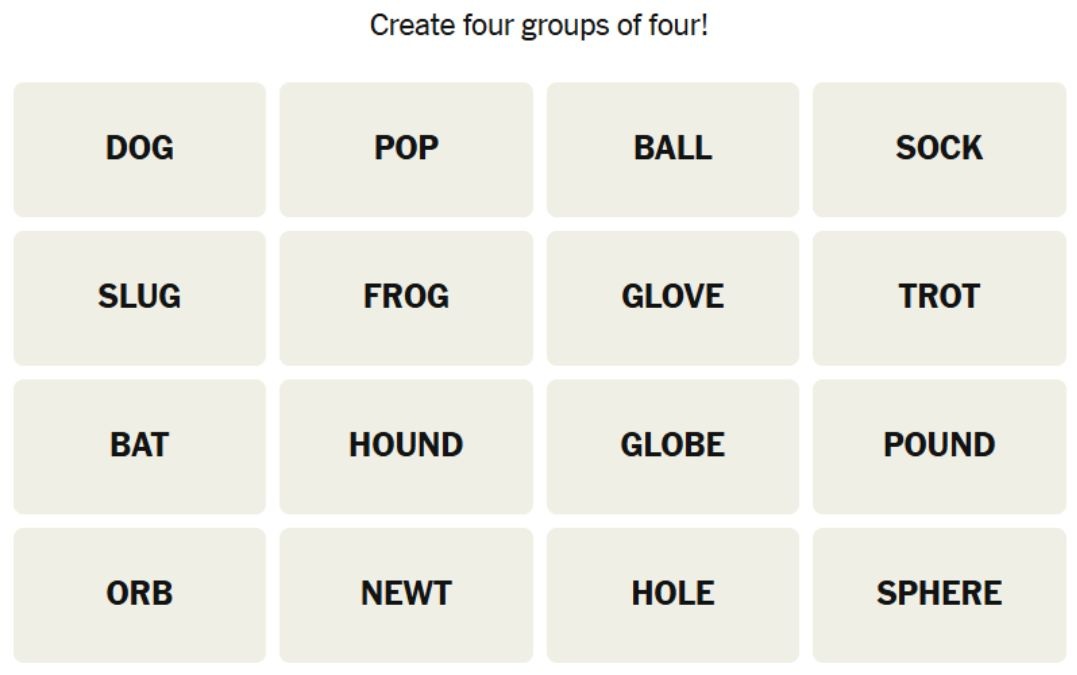Choose the GLOBE word card

[673, 446]
